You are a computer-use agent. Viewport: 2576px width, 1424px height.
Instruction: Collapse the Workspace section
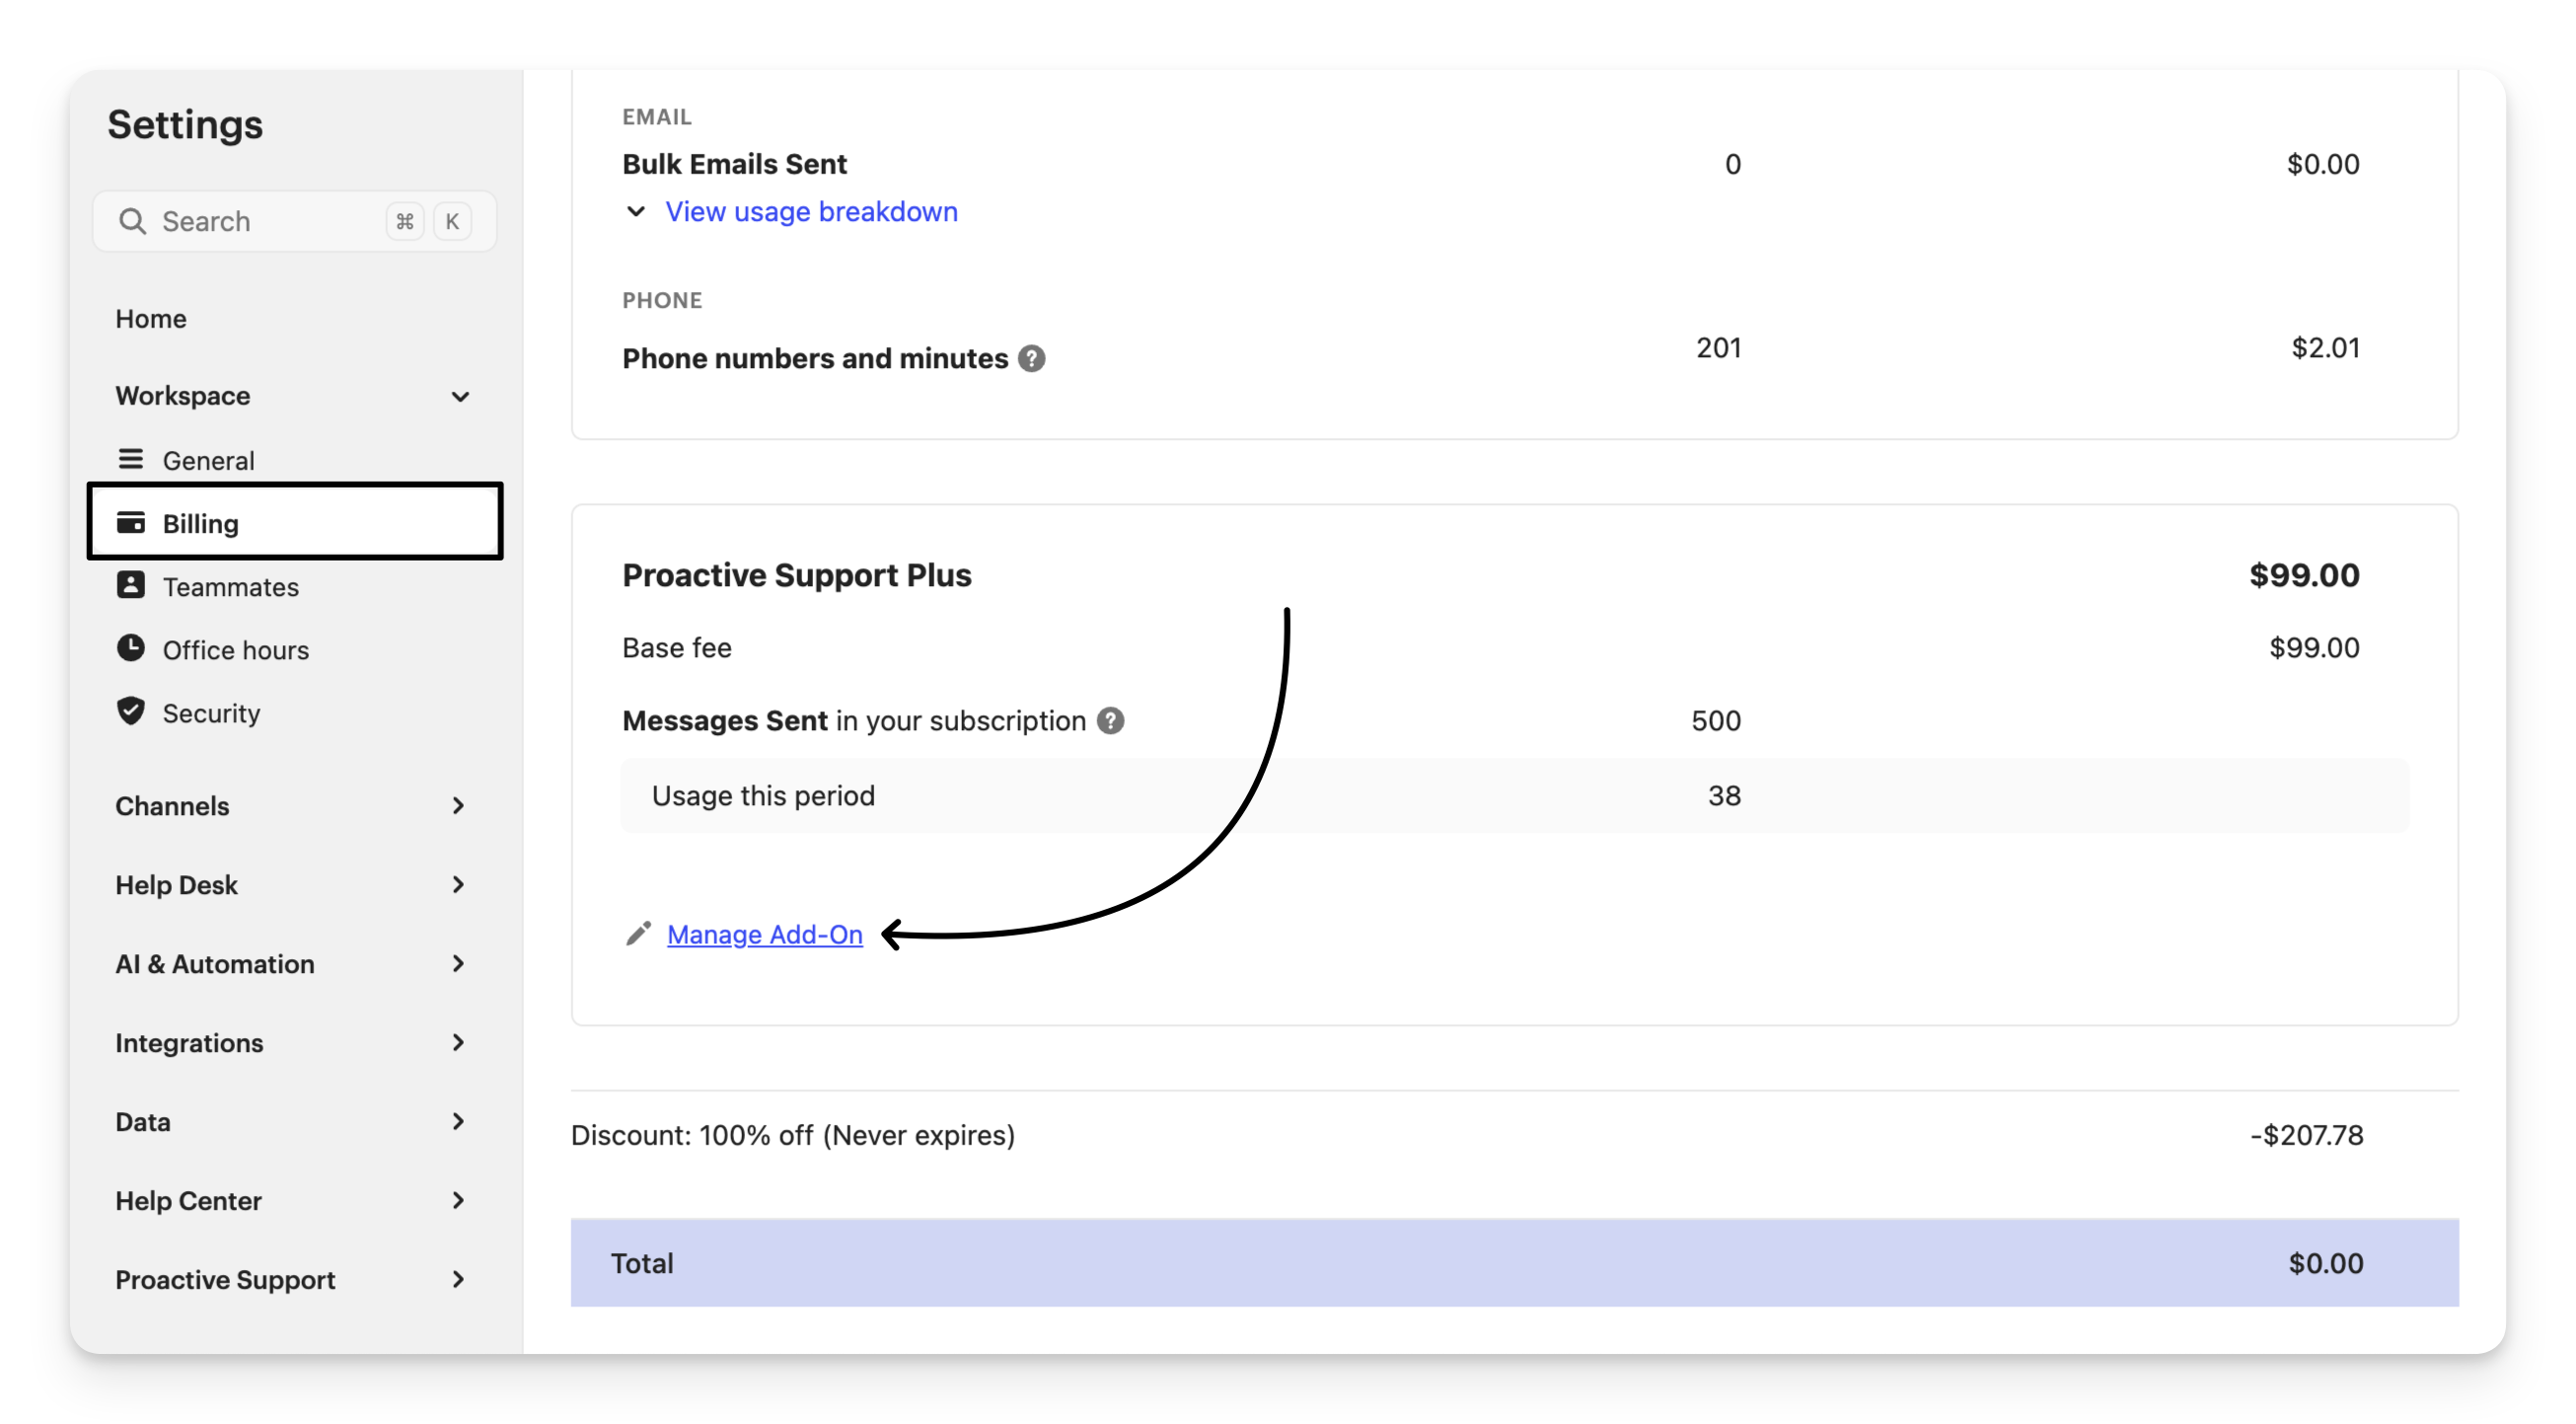459,397
